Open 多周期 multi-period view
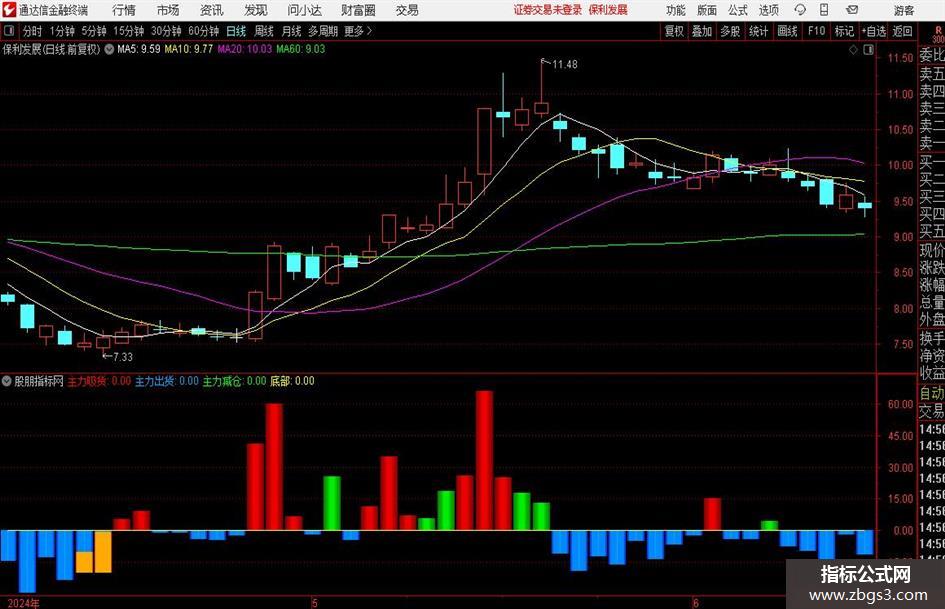 coord(323,31)
